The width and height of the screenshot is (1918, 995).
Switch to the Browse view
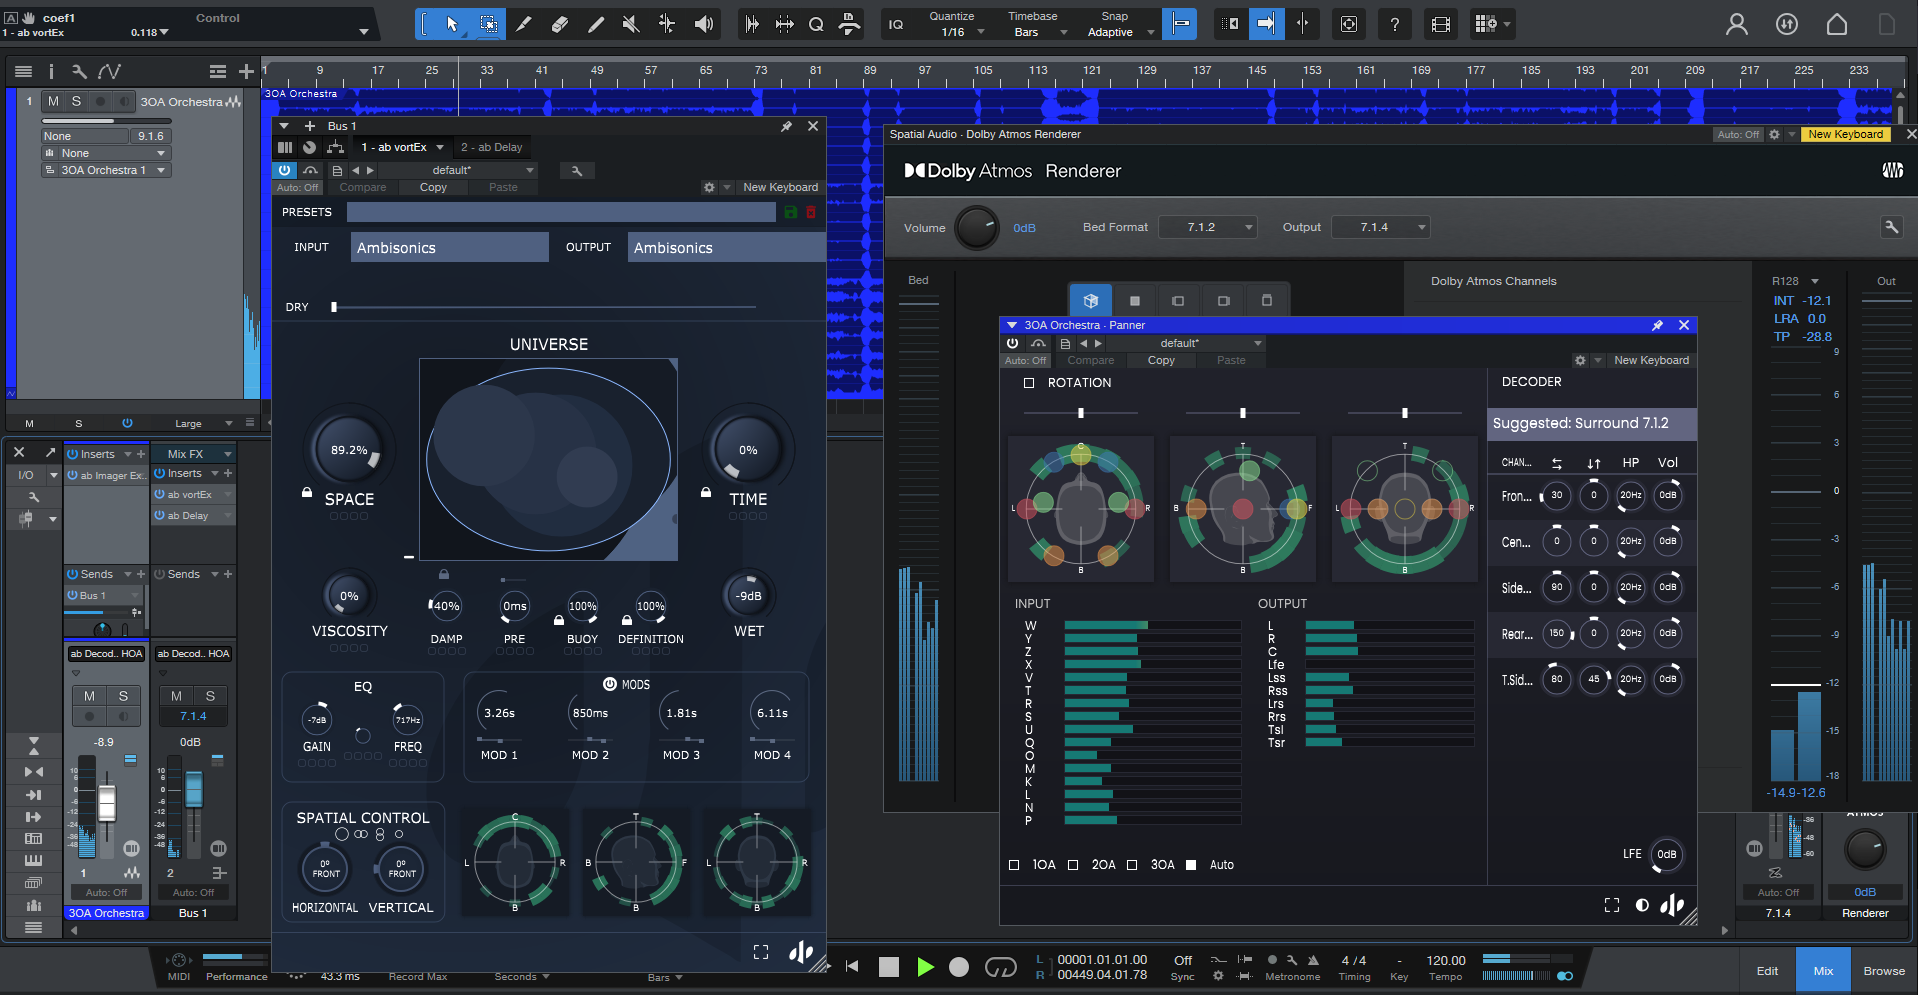(1884, 971)
